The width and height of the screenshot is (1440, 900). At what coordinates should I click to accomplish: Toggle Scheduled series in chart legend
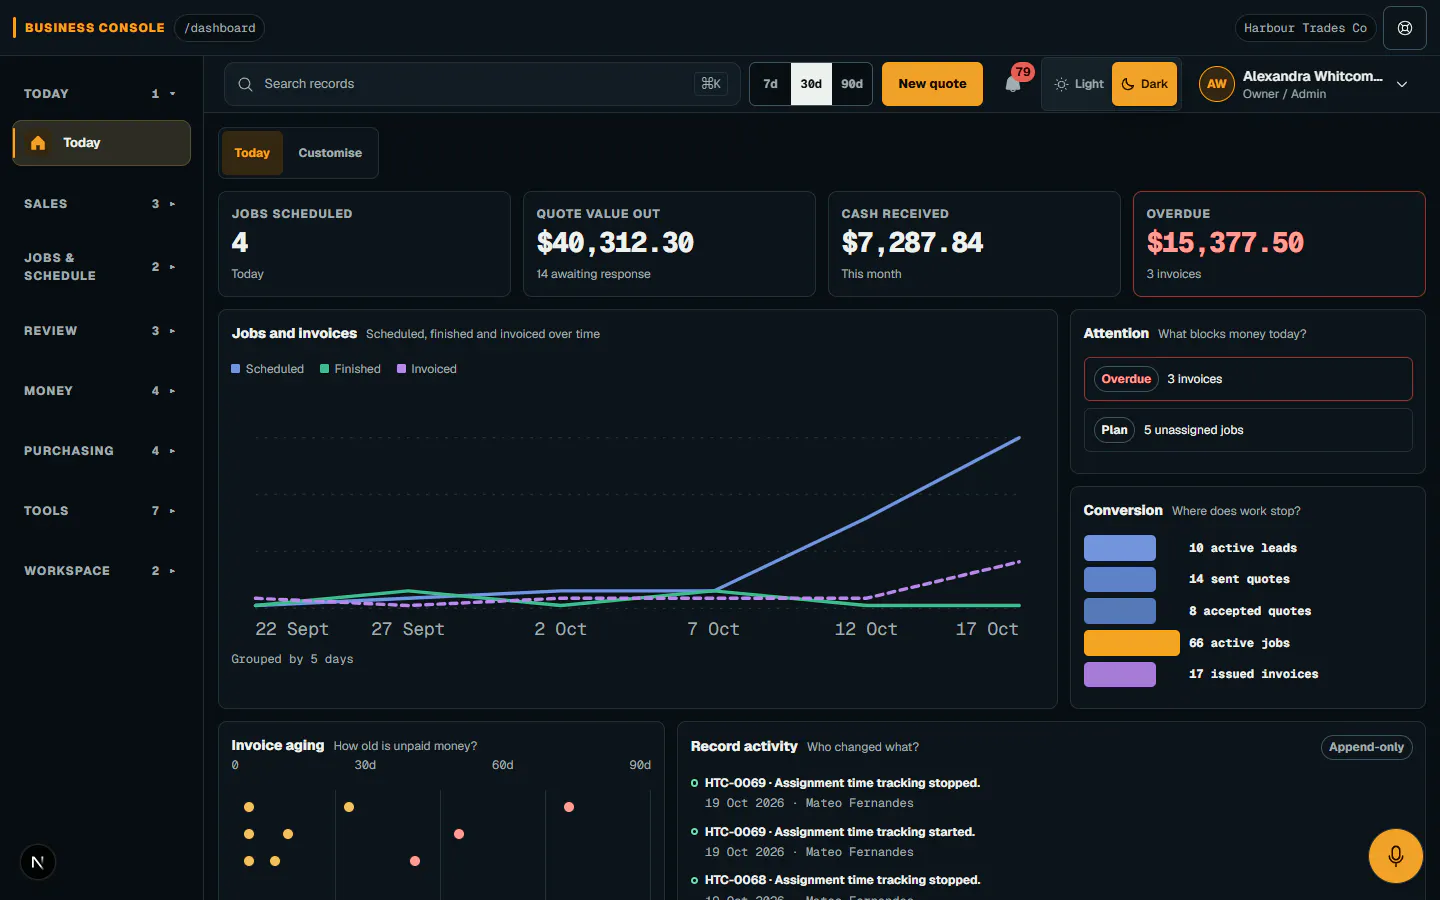point(268,369)
